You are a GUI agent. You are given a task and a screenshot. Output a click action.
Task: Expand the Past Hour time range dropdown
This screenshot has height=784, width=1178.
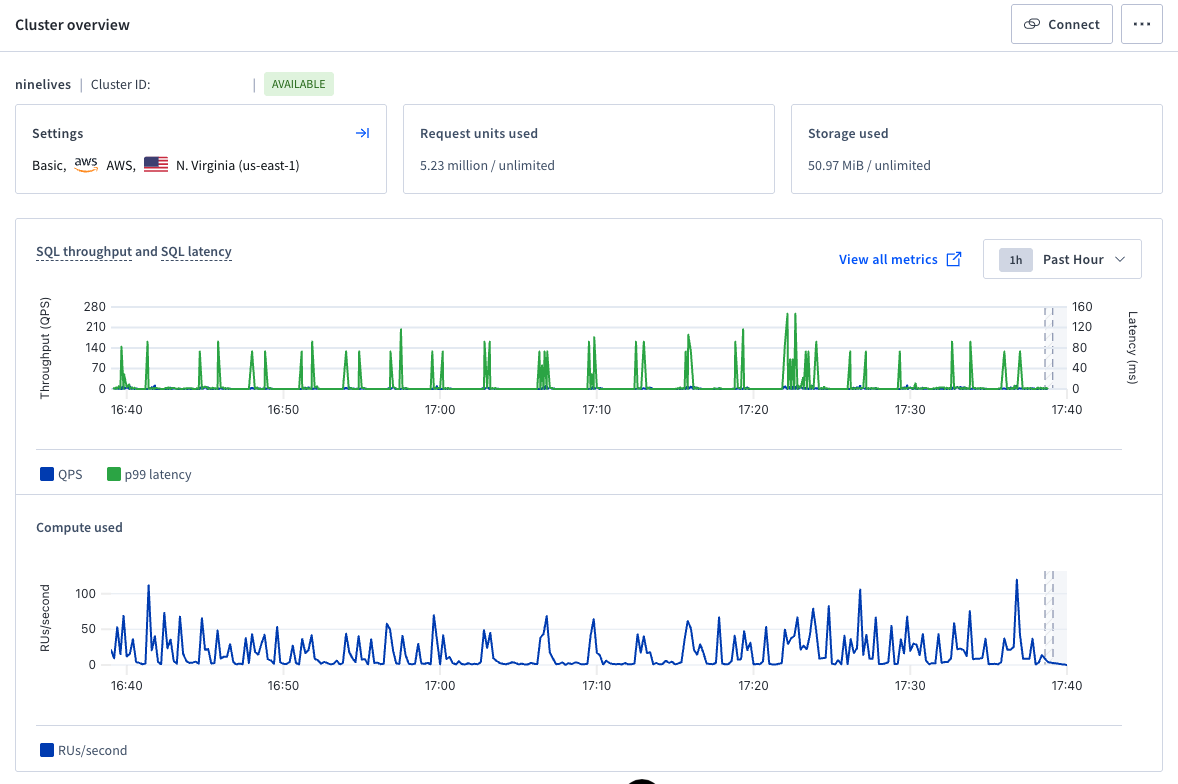coord(1062,259)
